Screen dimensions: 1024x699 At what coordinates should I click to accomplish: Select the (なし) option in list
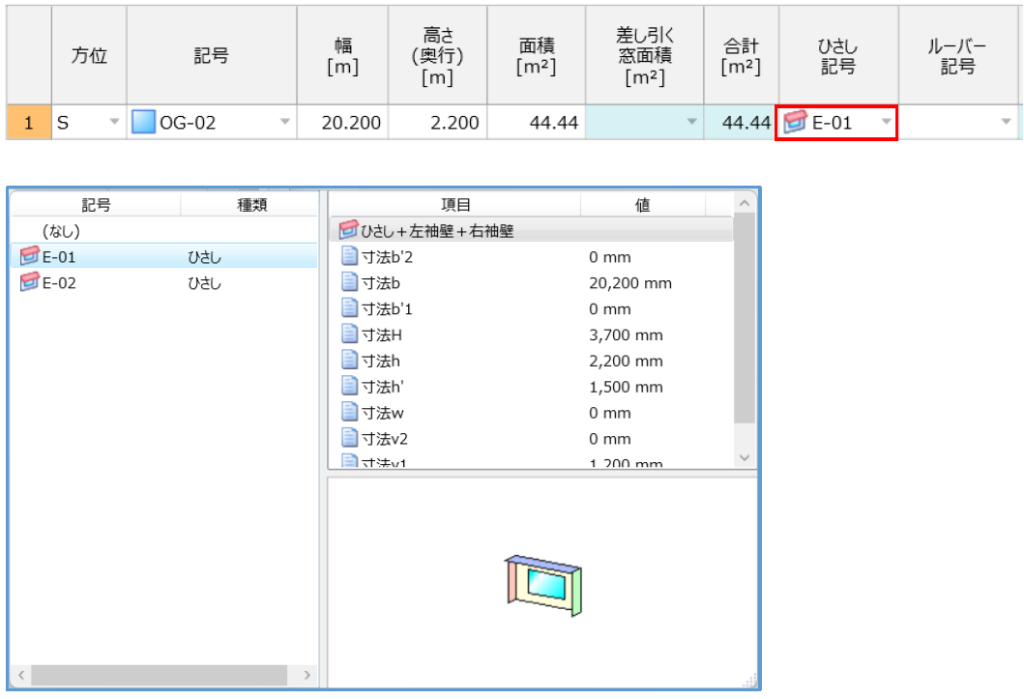click(61, 232)
